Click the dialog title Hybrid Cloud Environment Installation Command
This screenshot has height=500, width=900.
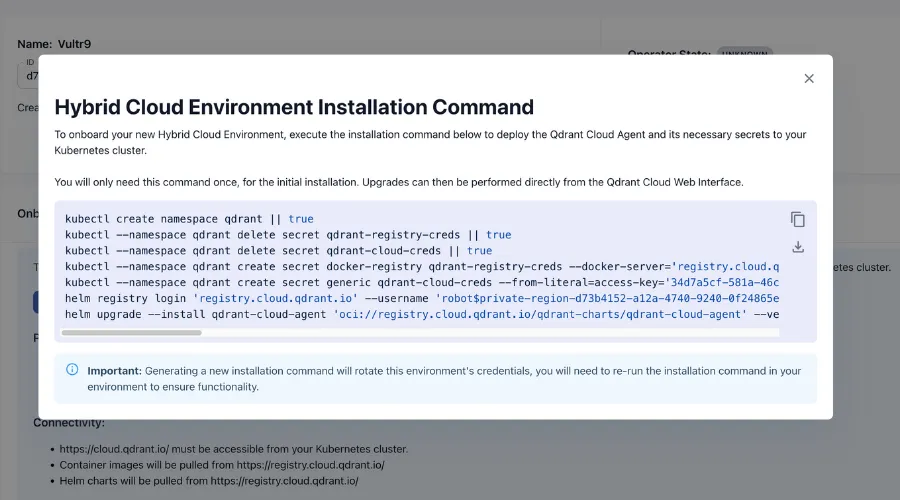(x=294, y=107)
